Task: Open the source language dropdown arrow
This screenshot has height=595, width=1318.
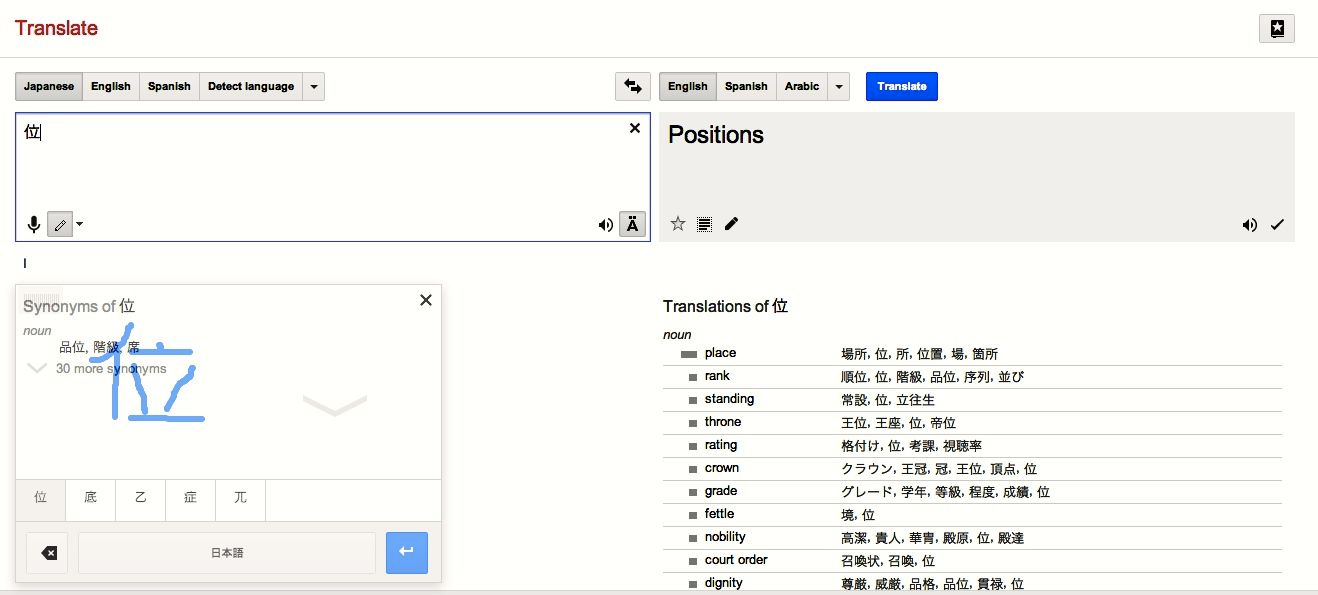Action: pos(314,87)
